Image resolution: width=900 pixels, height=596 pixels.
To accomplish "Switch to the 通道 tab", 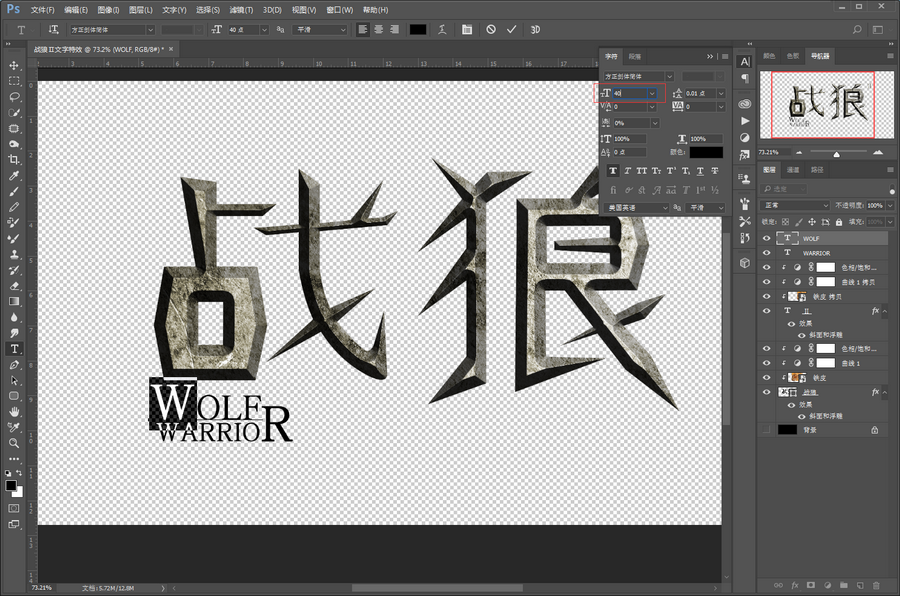I will (793, 170).
